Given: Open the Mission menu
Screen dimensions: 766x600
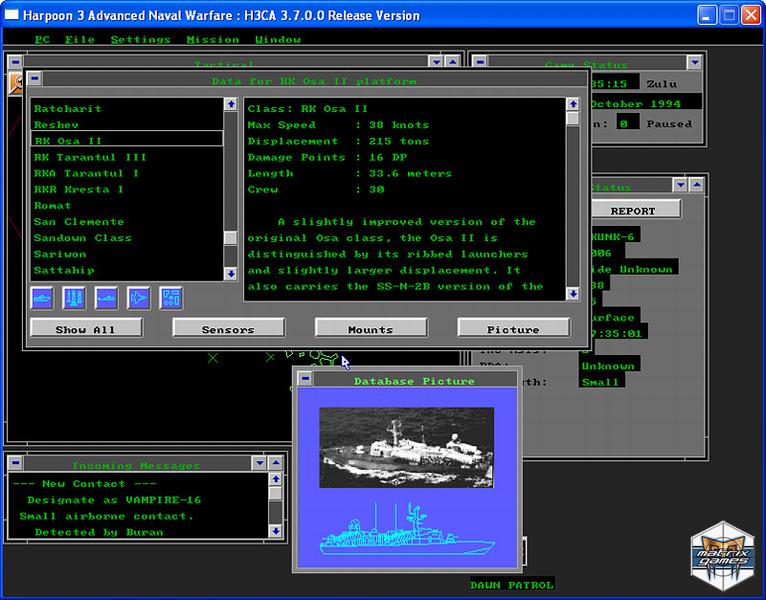Looking at the screenshot, I should 212,40.
